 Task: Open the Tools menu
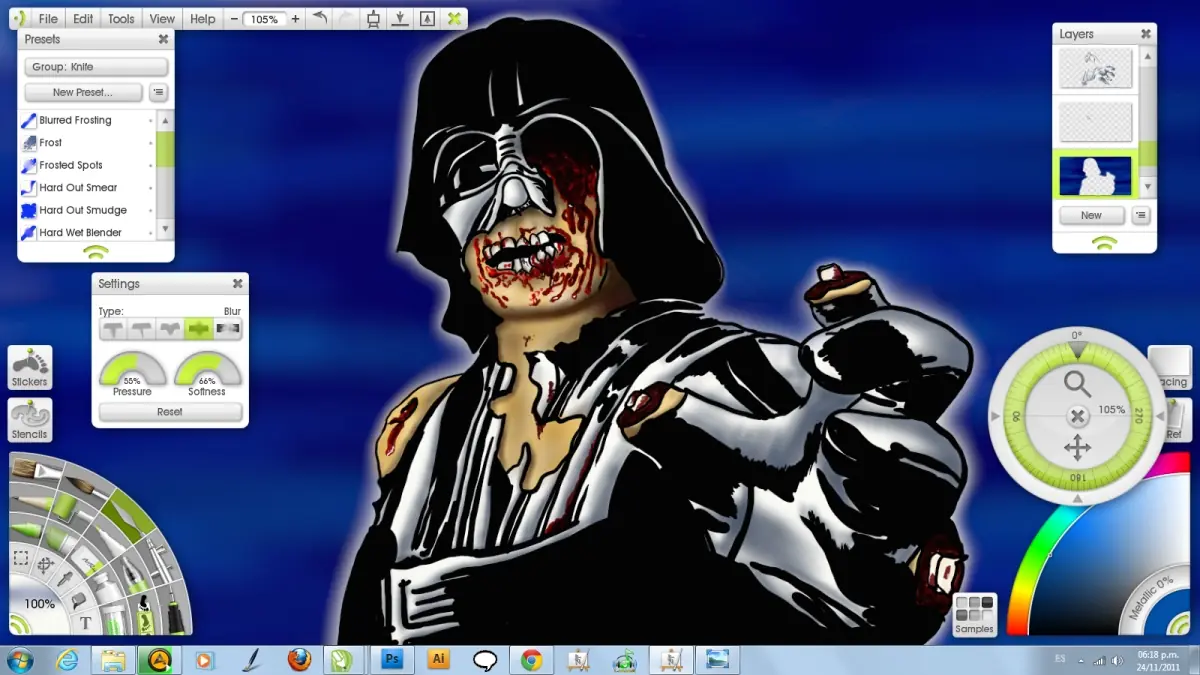point(121,19)
